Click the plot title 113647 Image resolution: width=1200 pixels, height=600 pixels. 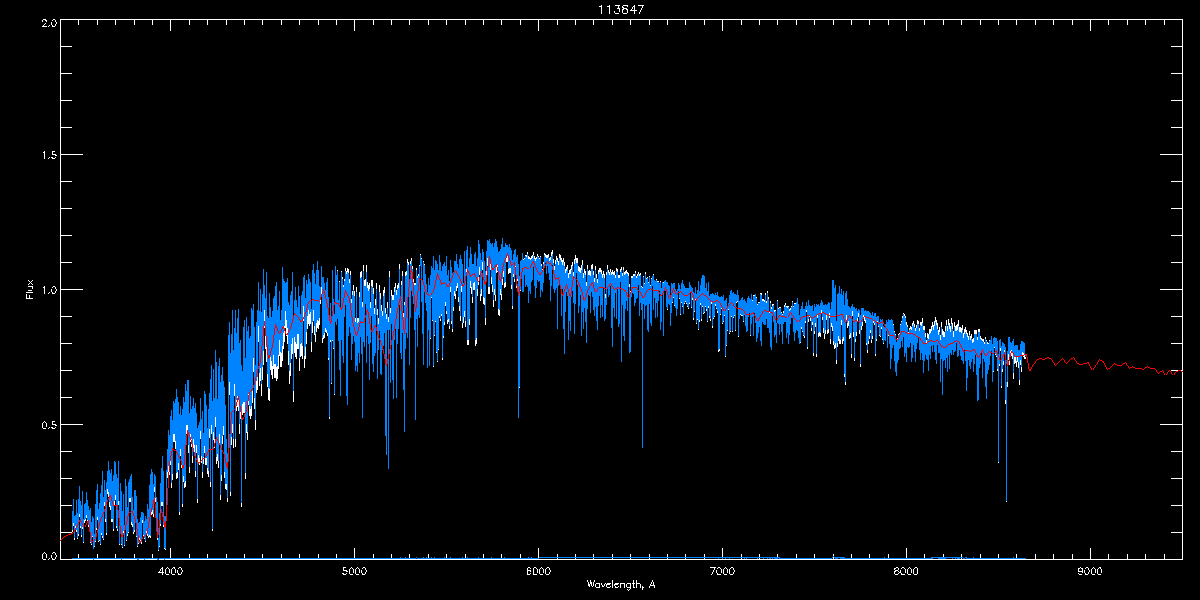pos(621,9)
